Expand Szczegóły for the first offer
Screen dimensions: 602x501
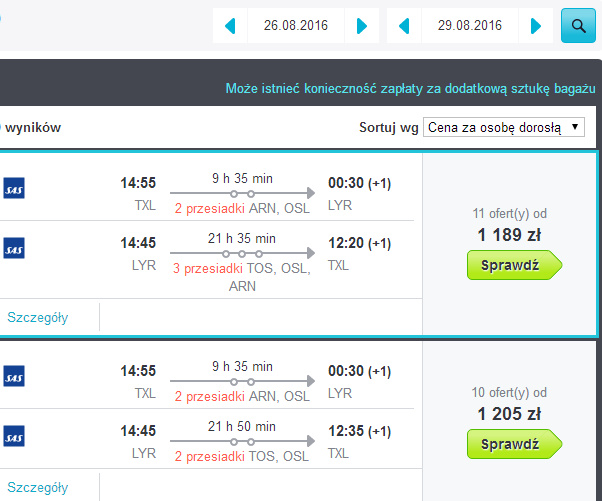pyautogui.click(x=38, y=317)
